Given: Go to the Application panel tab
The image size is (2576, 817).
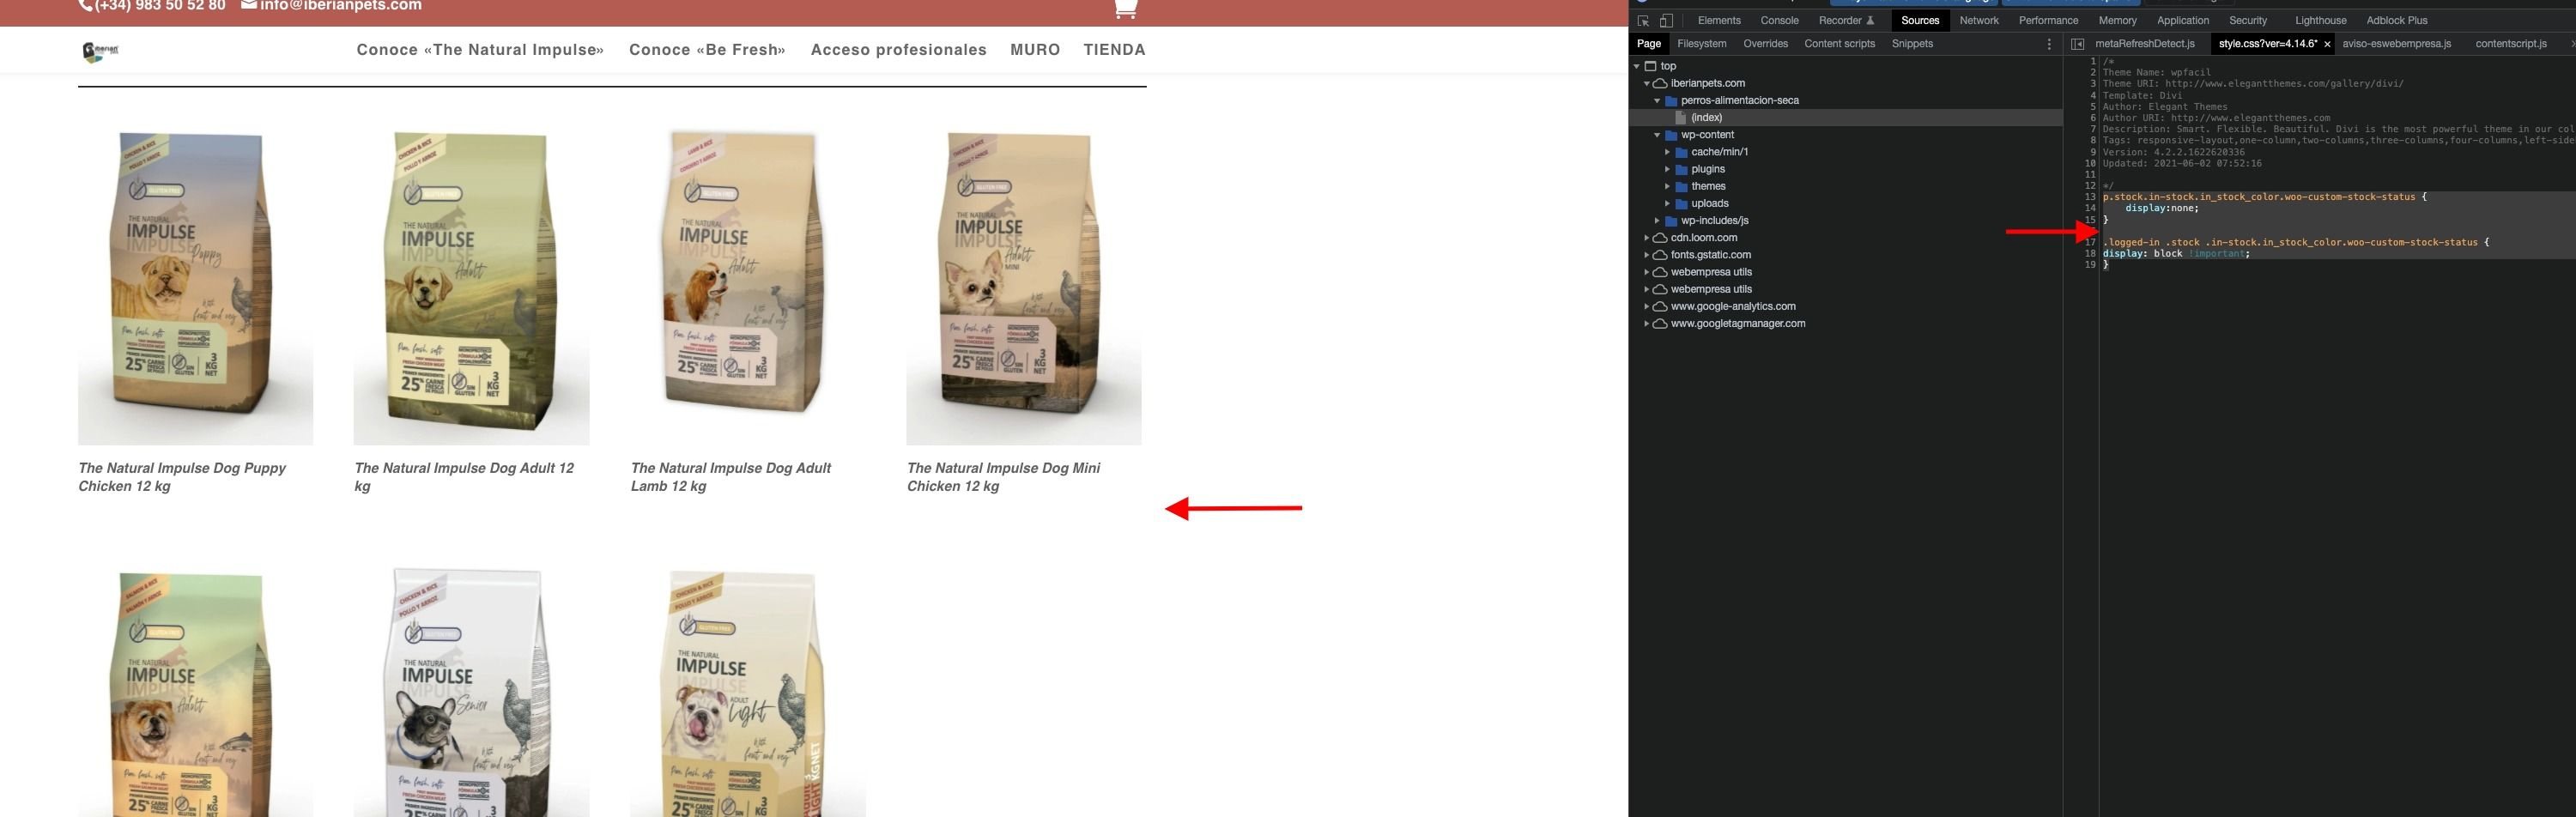Looking at the screenshot, I should tap(2183, 20).
